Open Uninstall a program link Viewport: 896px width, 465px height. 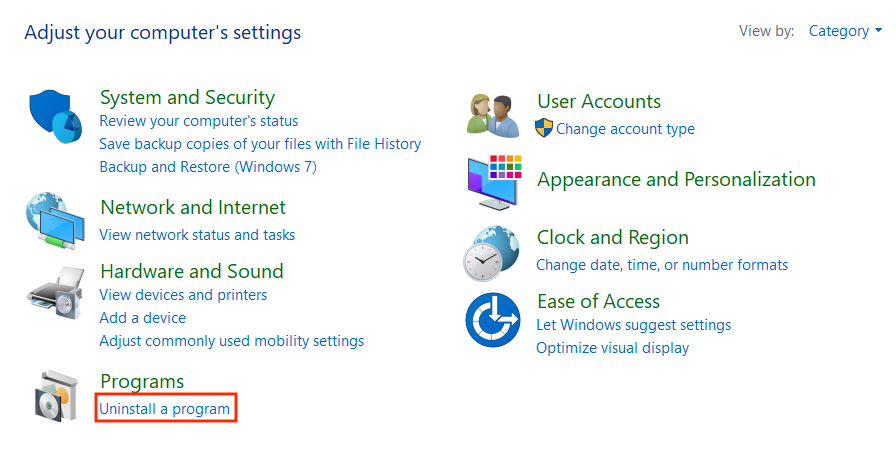pyautogui.click(x=164, y=409)
